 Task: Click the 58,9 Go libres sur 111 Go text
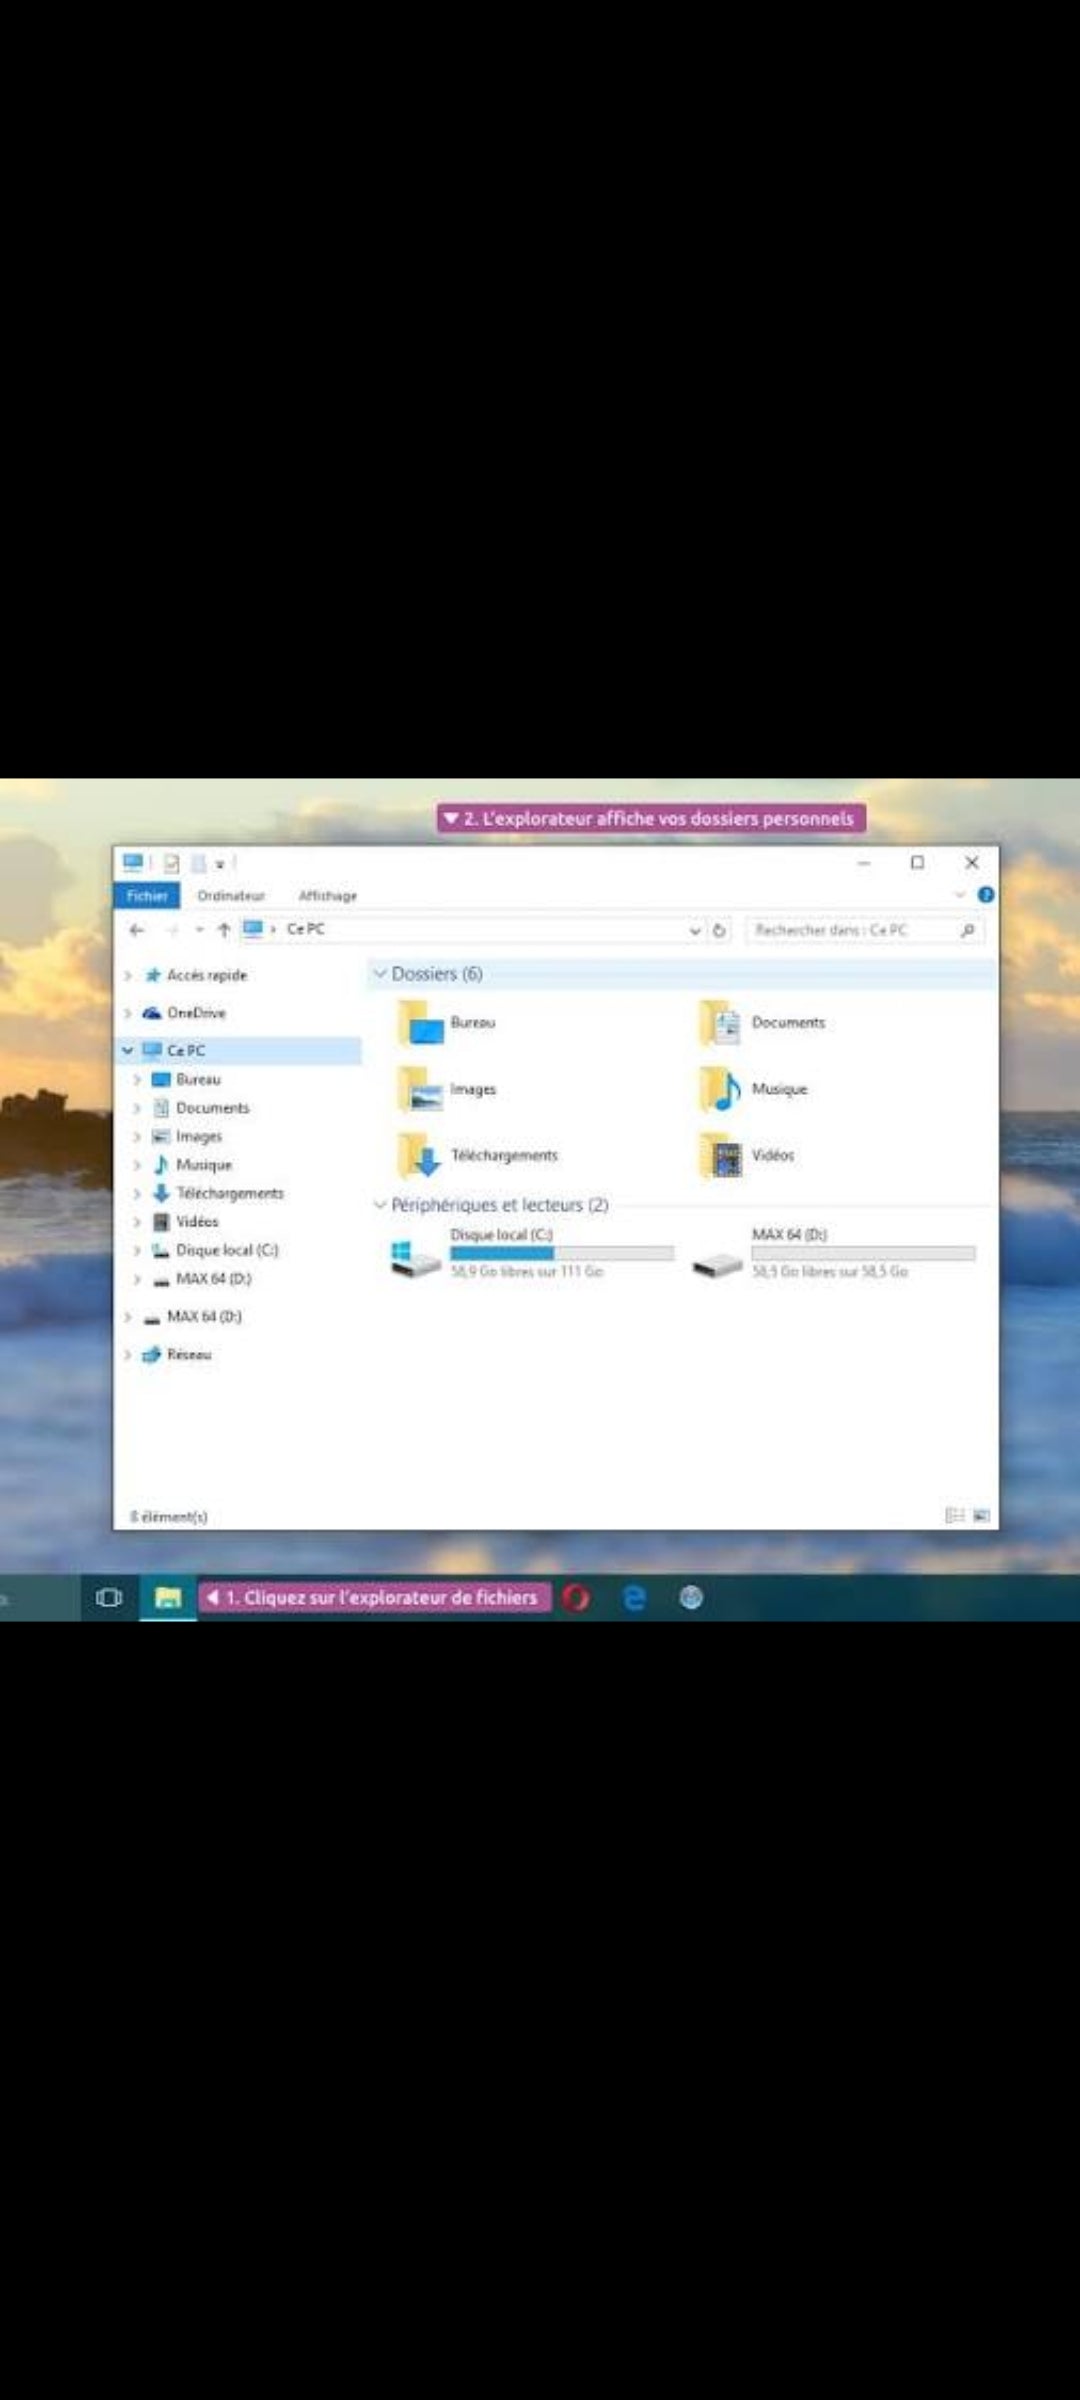pyautogui.click(x=527, y=1272)
